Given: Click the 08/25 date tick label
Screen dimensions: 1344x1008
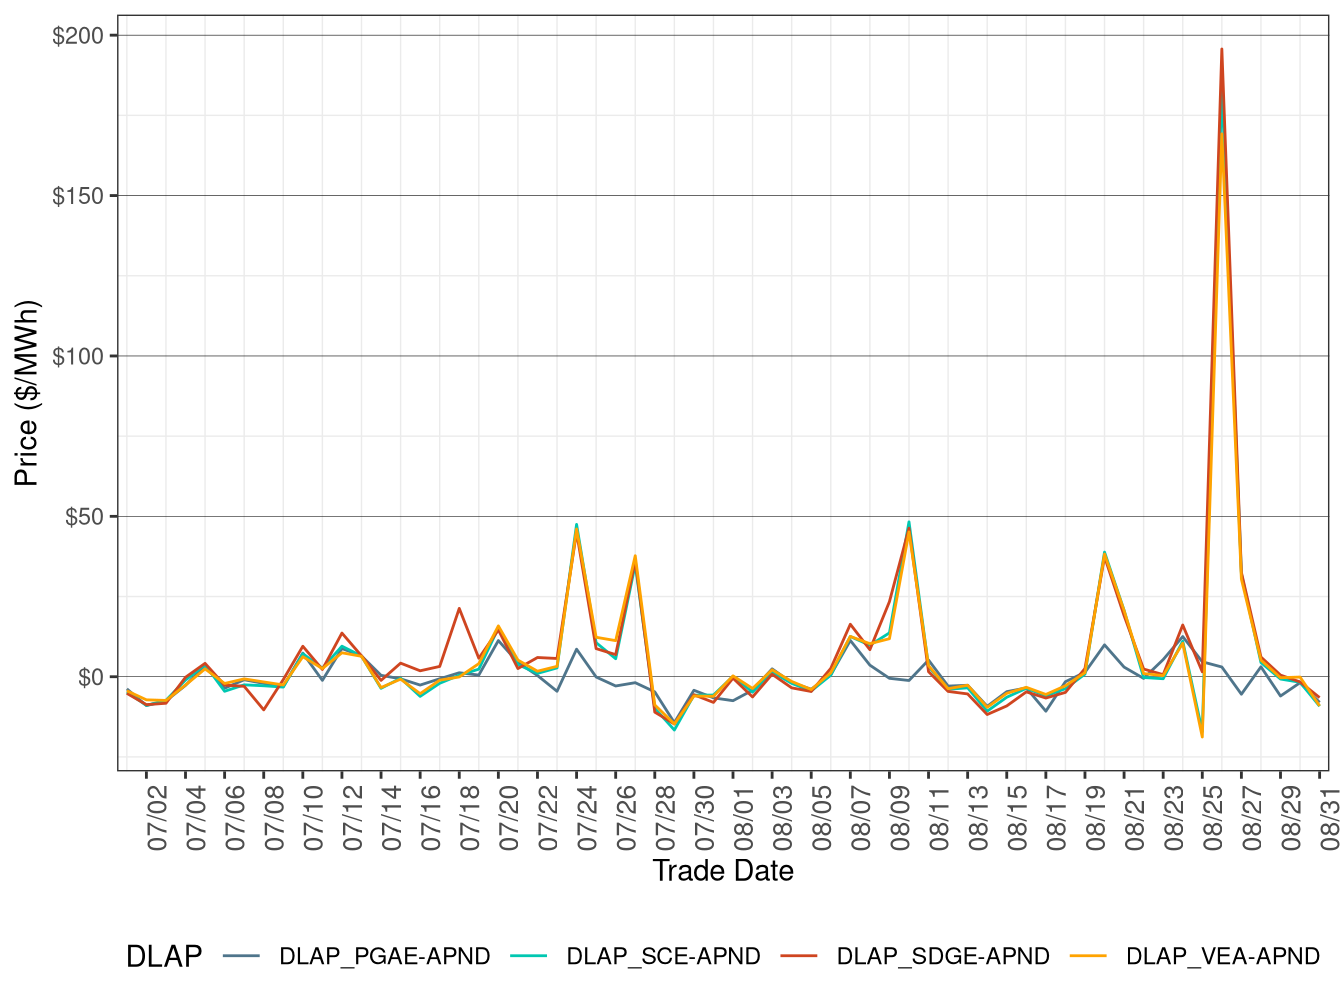Looking at the screenshot, I should (1213, 817).
